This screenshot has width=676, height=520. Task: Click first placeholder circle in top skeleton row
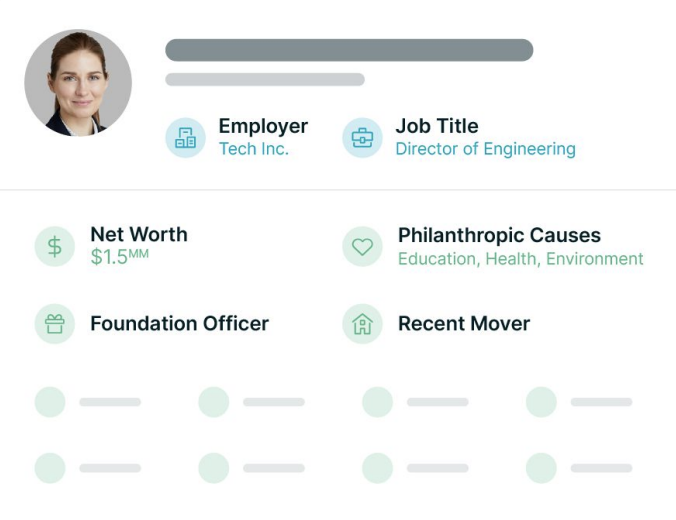tap(50, 402)
